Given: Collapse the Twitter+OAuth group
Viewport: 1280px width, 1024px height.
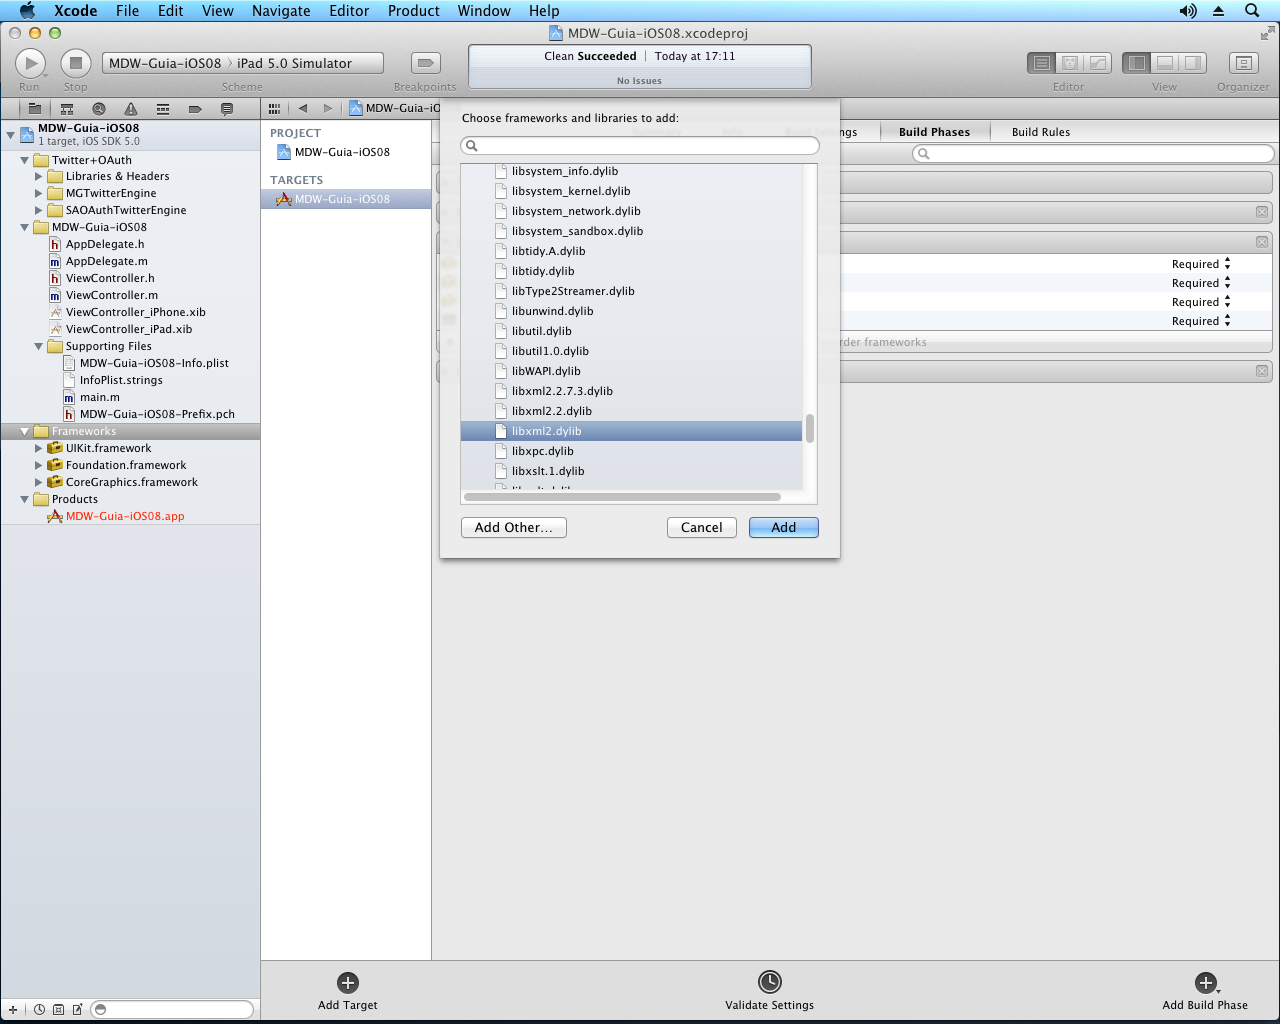Looking at the screenshot, I should coord(25,160).
